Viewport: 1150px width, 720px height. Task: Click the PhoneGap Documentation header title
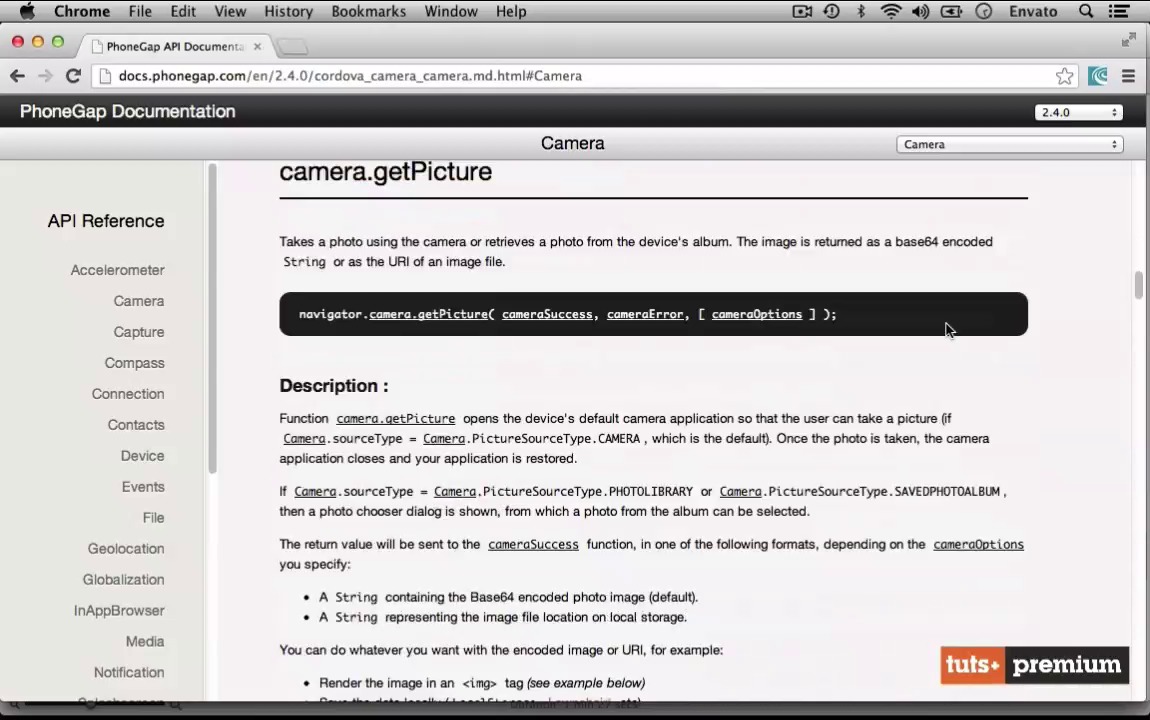point(128,111)
